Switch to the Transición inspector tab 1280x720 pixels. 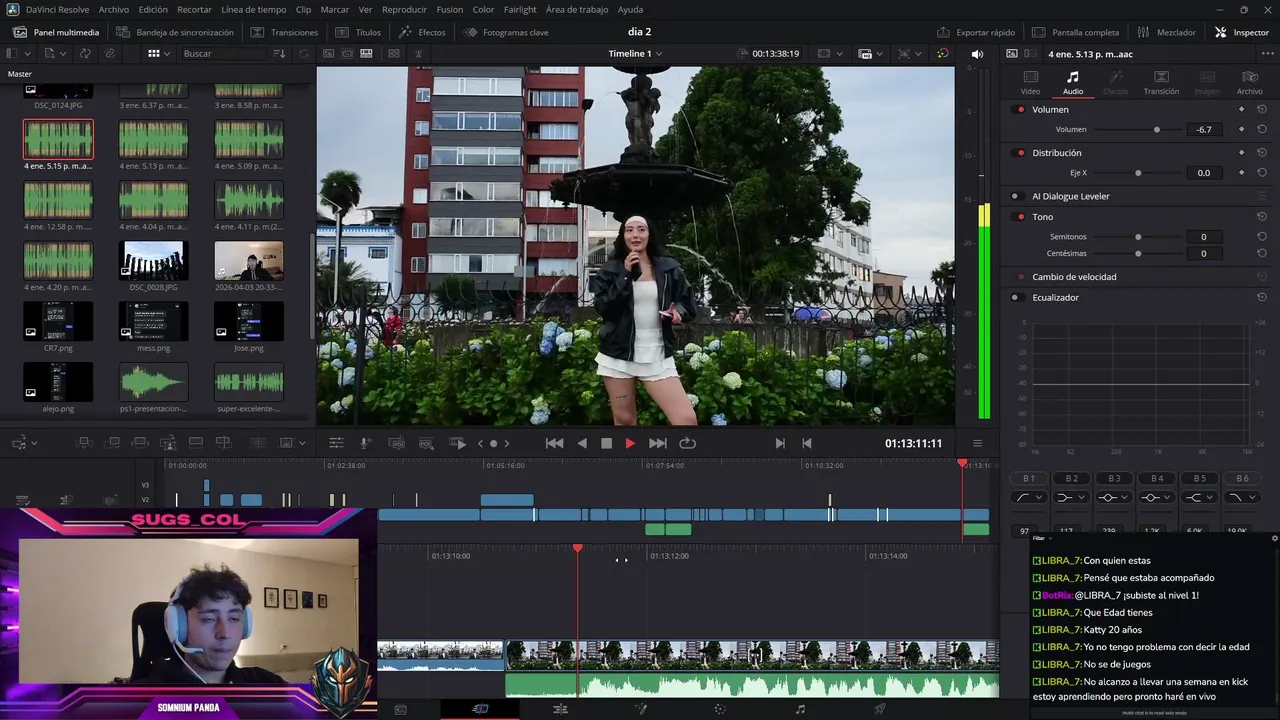coord(1161,82)
